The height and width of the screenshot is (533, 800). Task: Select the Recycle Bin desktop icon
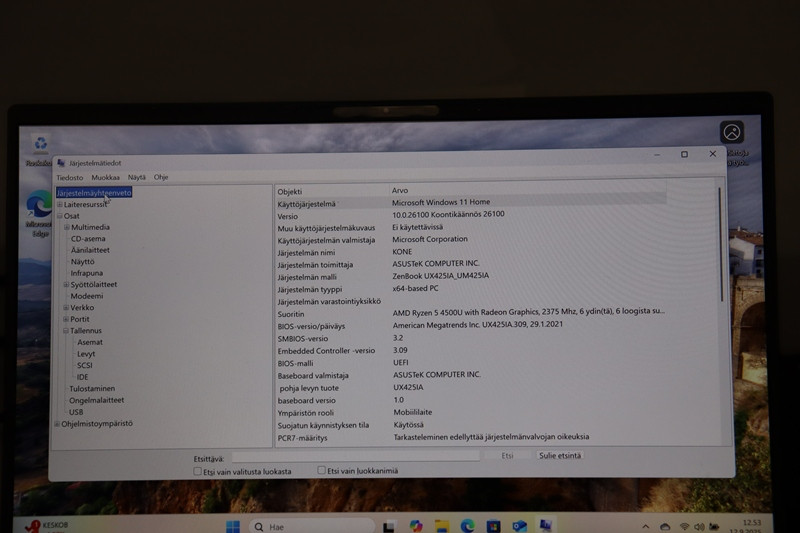click(39, 149)
